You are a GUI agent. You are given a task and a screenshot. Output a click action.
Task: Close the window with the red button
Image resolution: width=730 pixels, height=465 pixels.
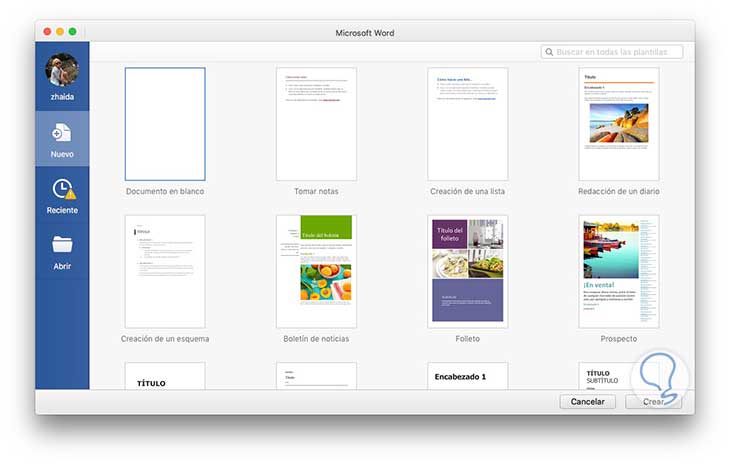coord(47,32)
